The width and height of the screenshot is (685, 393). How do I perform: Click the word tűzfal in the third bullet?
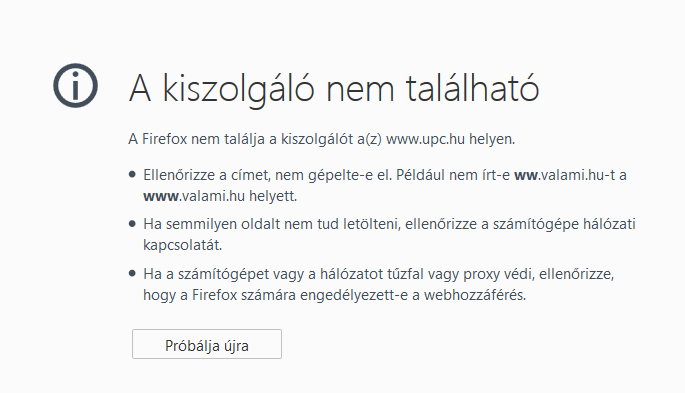(405, 274)
